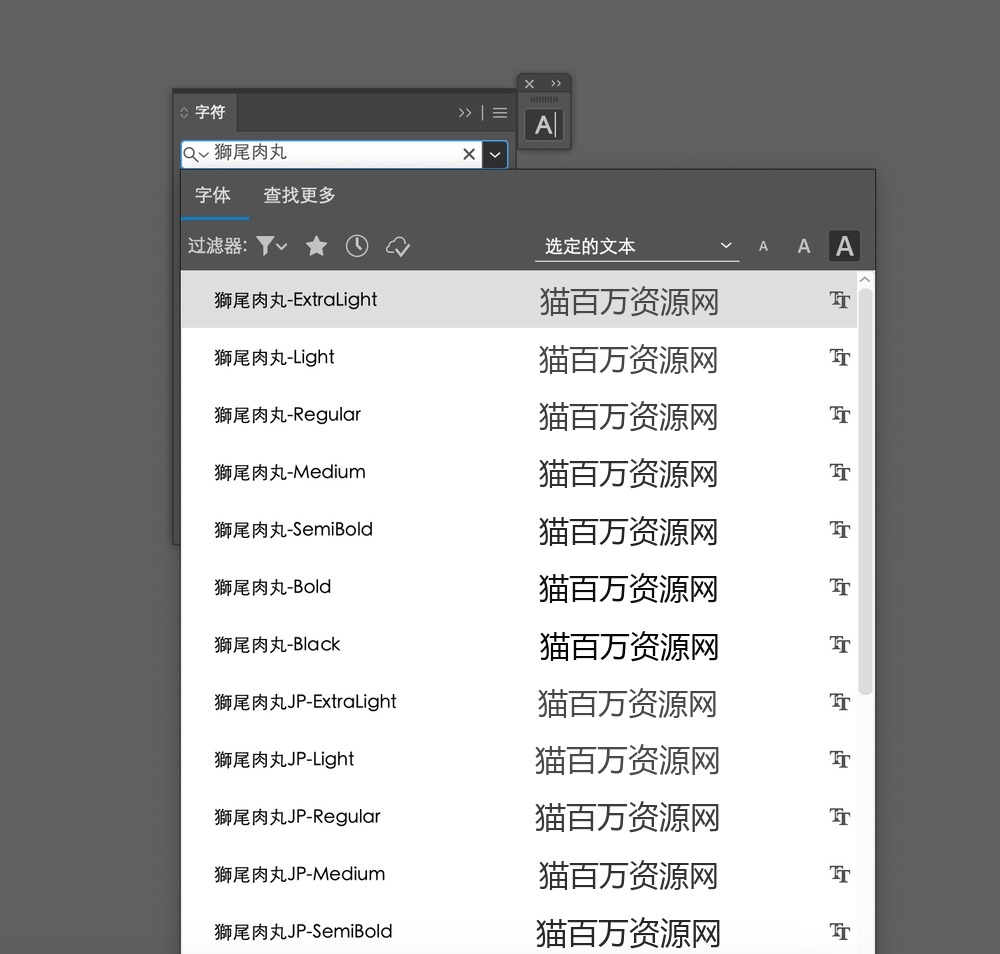Select 獅尾肉丸-Regular font
The height and width of the screenshot is (954, 1000).
(519, 415)
